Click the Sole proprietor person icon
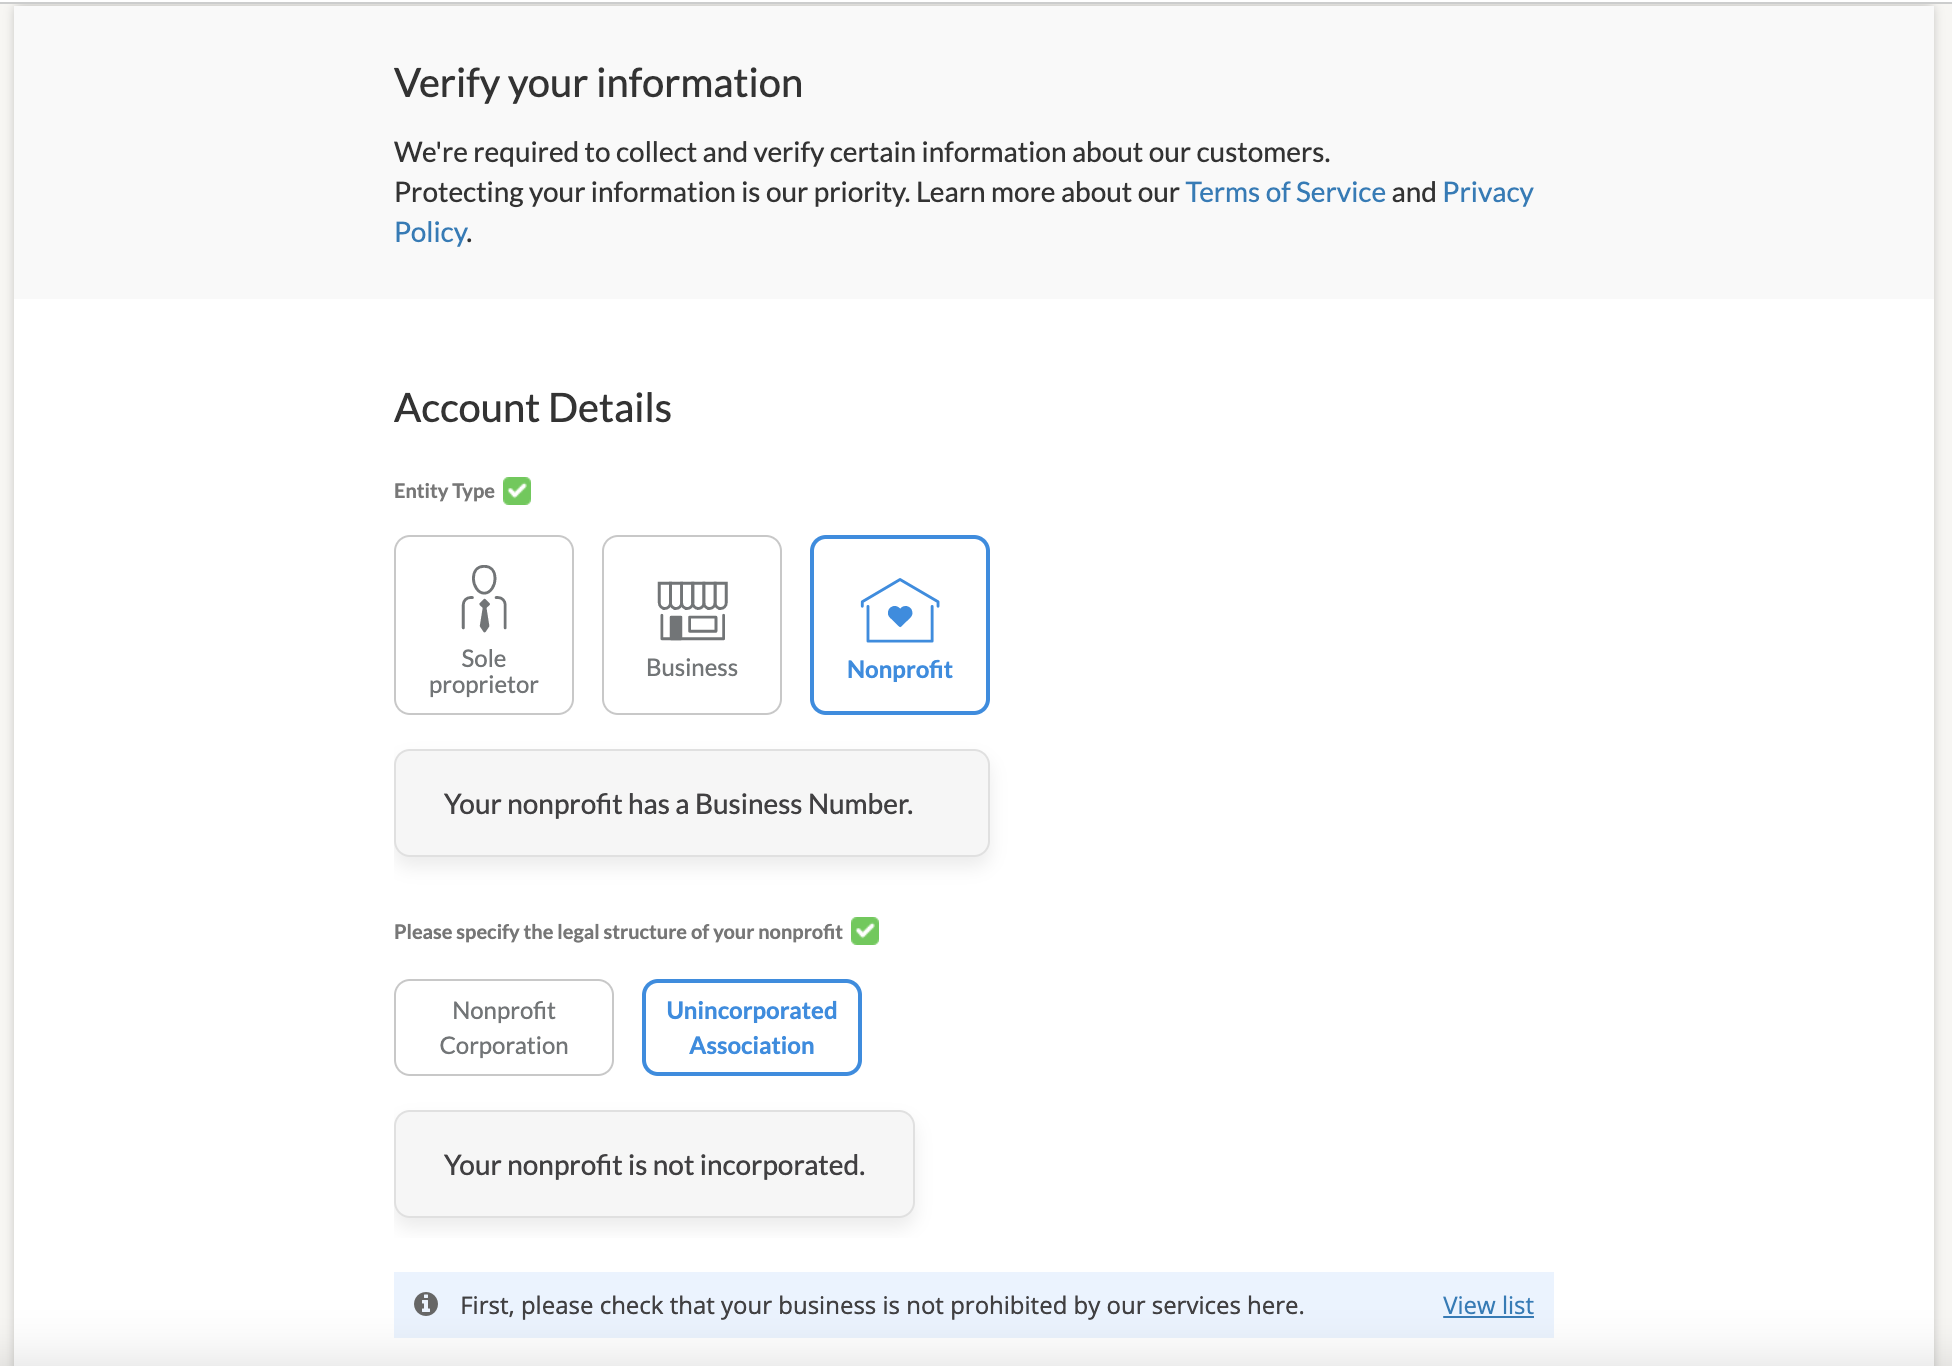Image resolution: width=1952 pixels, height=1366 pixels. [x=484, y=598]
